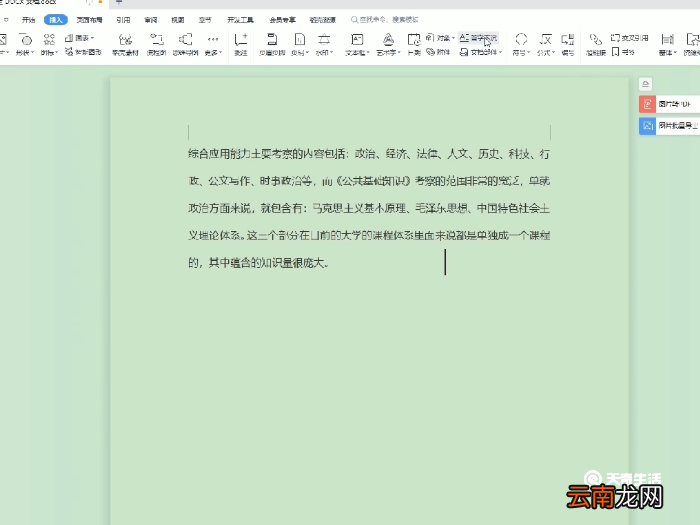700x525 pixels.
Task: Open the 图标 icon library
Action: [49, 40]
